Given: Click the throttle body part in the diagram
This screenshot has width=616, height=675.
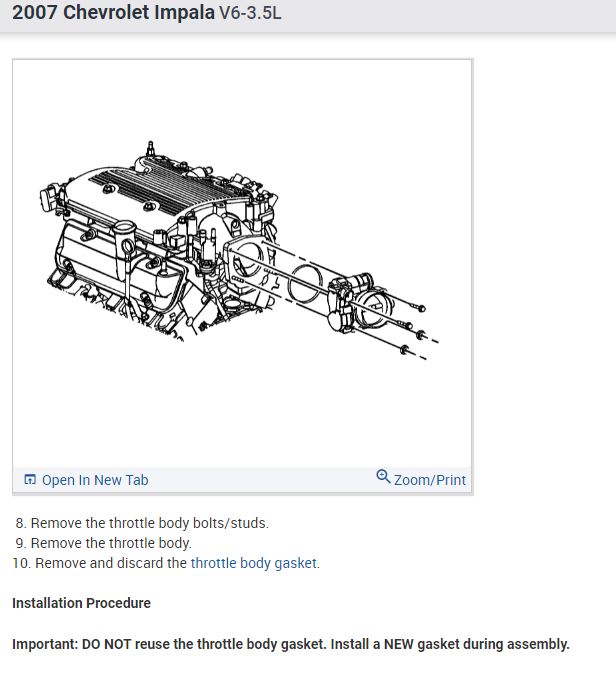Looking at the screenshot, I should [359, 303].
